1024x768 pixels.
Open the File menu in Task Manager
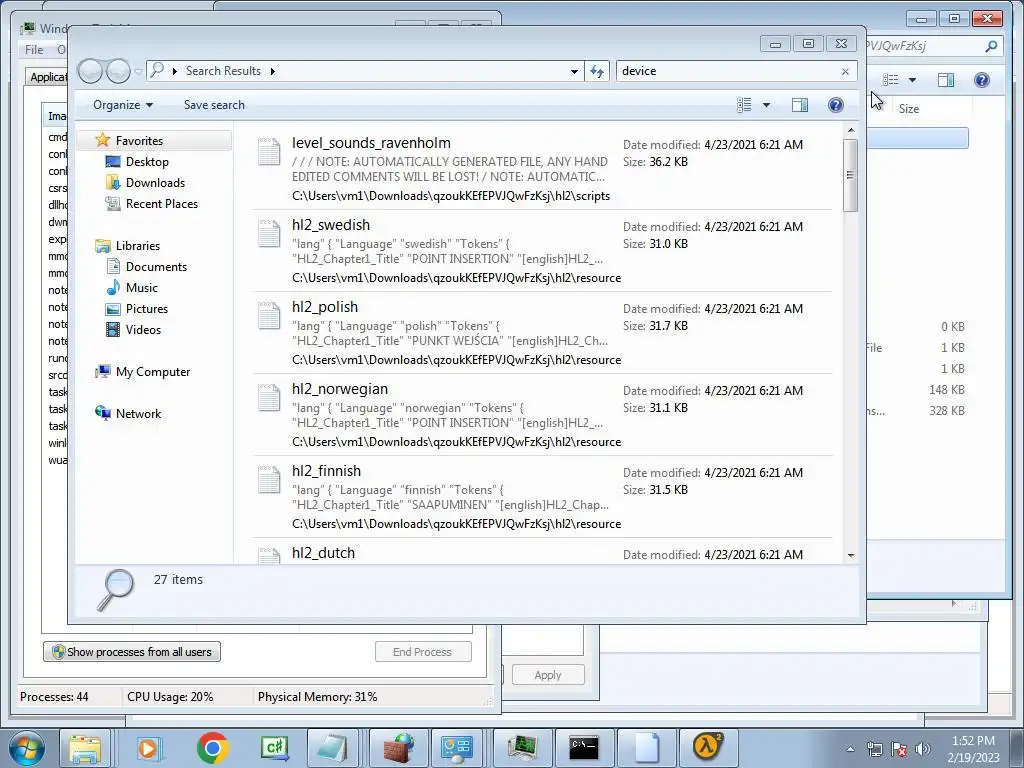34,50
